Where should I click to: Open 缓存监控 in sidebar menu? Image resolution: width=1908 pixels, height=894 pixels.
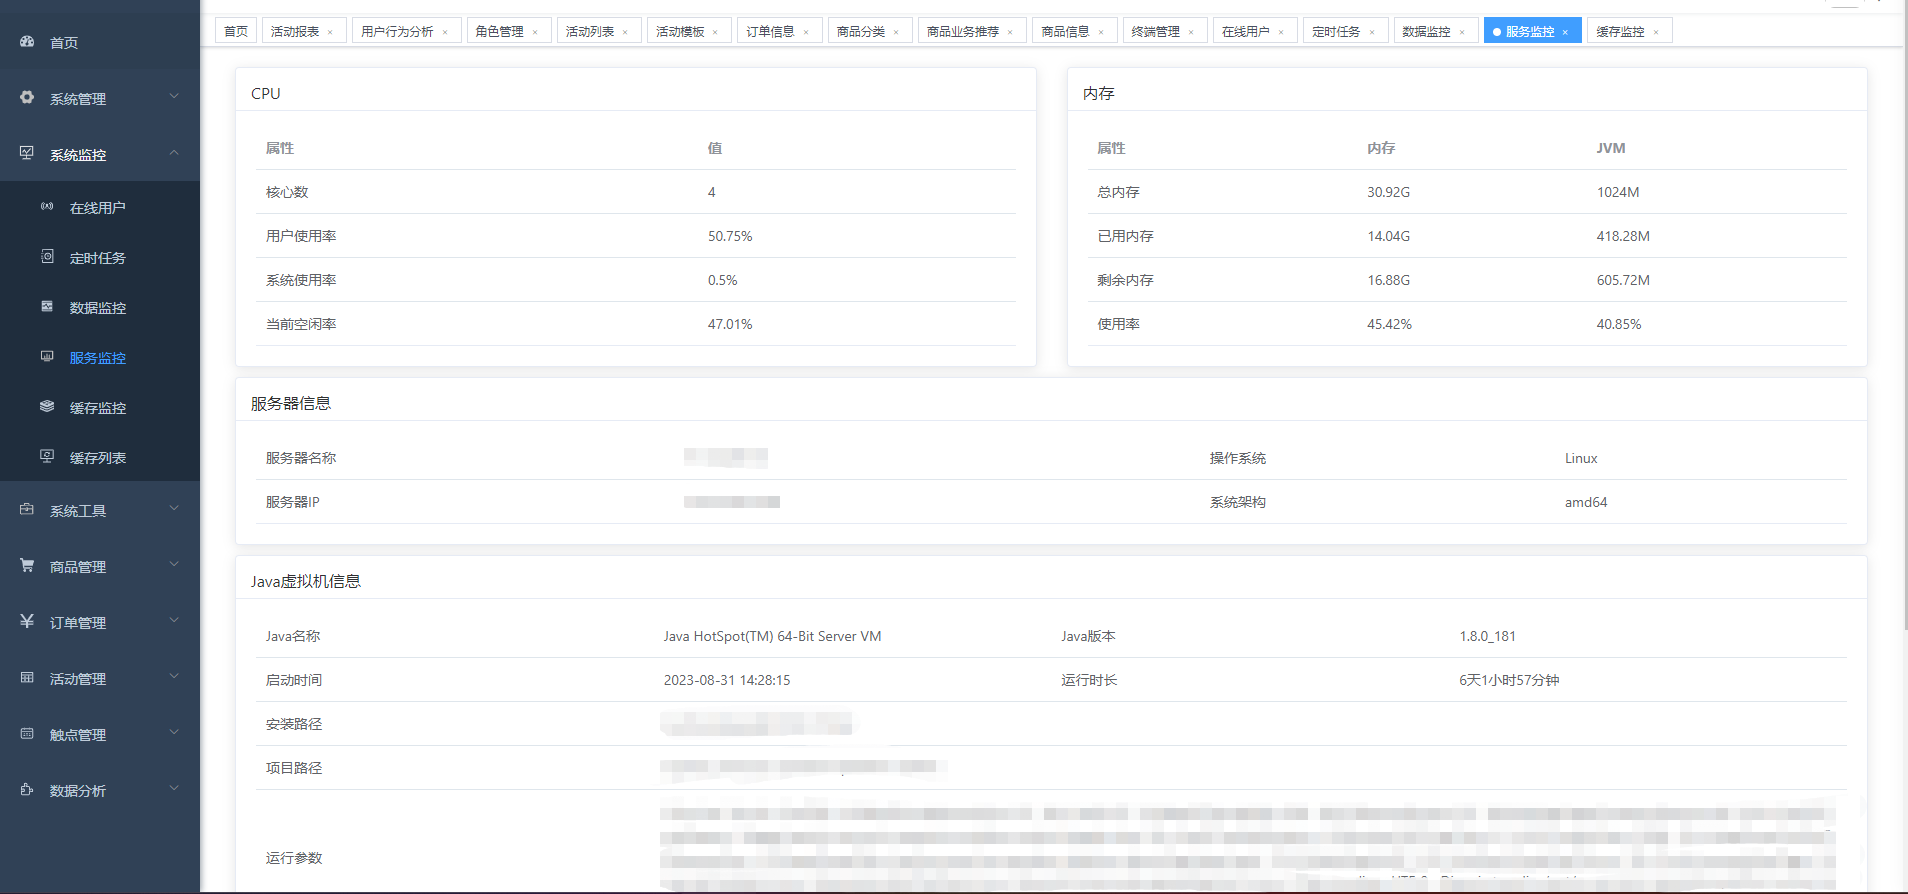tap(100, 407)
